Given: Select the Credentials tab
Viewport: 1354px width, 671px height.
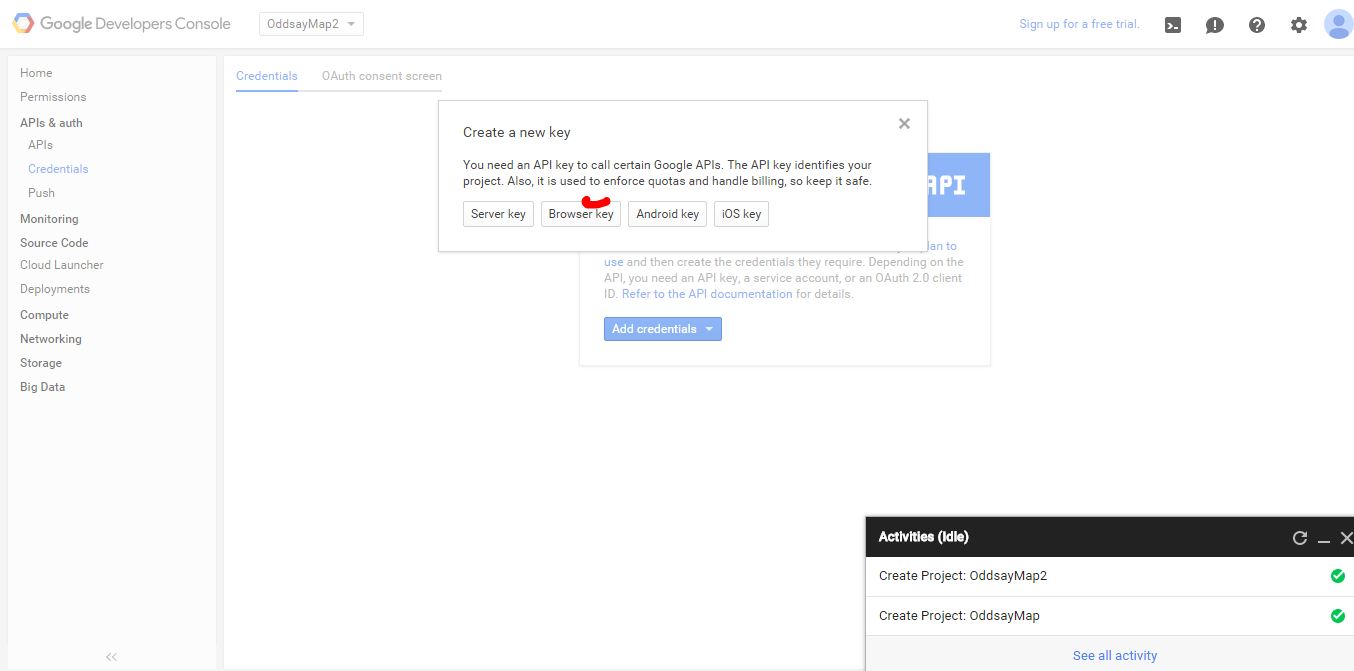Looking at the screenshot, I should [x=266, y=75].
